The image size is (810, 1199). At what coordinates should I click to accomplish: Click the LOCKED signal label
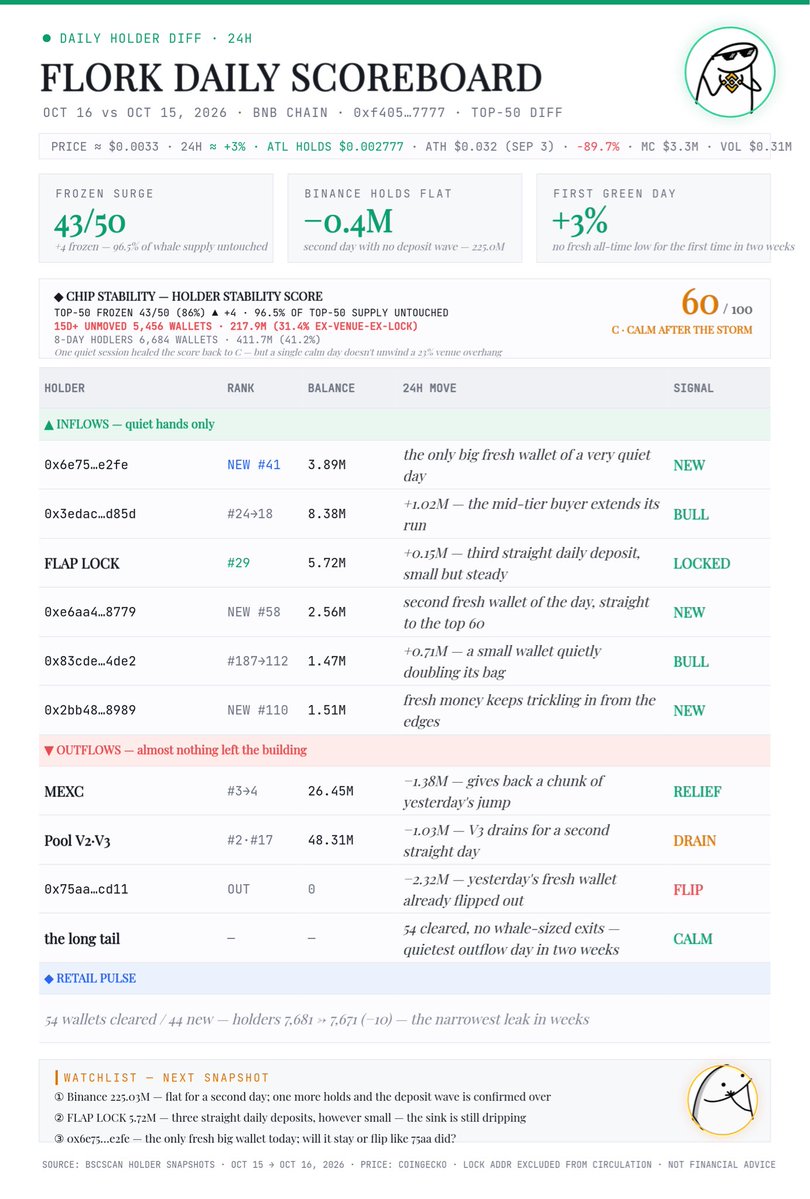click(x=701, y=563)
